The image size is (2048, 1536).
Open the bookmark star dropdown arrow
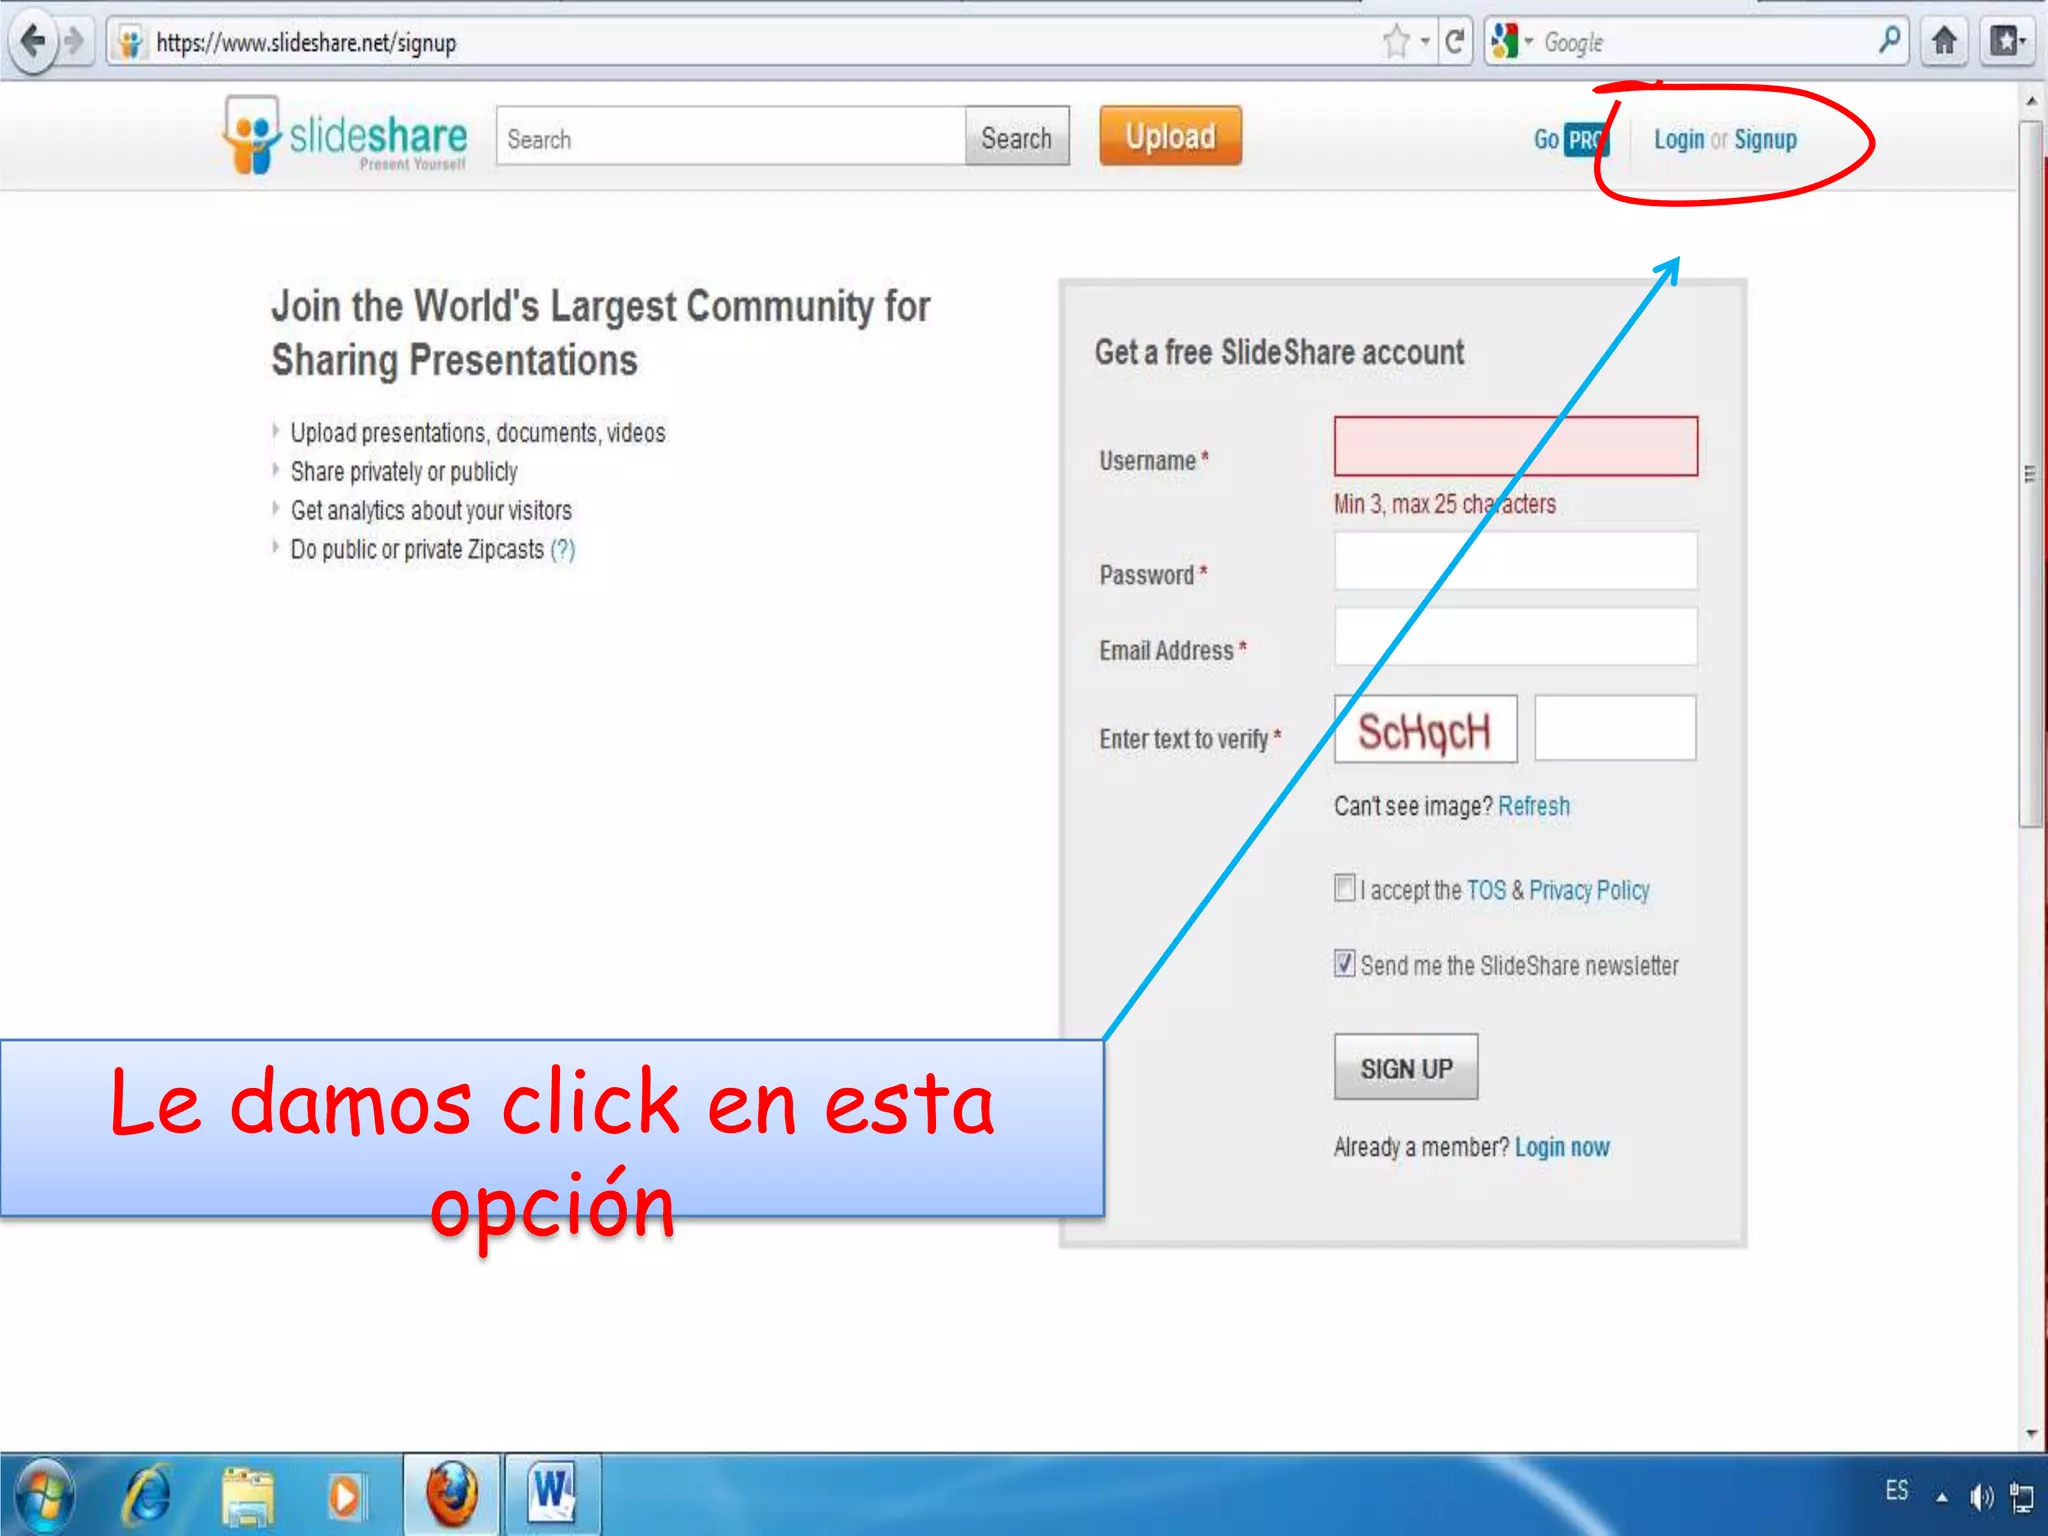click(1425, 42)
